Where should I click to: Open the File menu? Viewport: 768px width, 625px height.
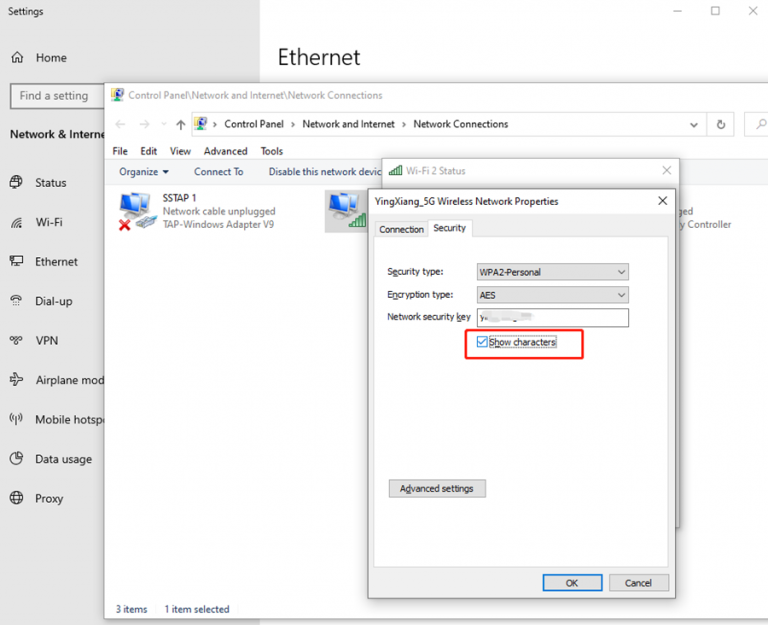pyautogui.click(x=120, y=151)
